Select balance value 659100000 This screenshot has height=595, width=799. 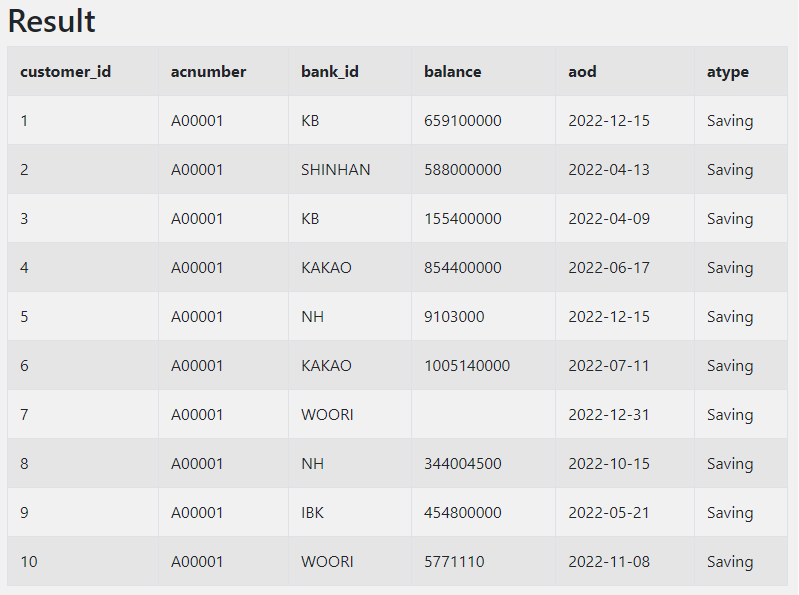point(463,121)
